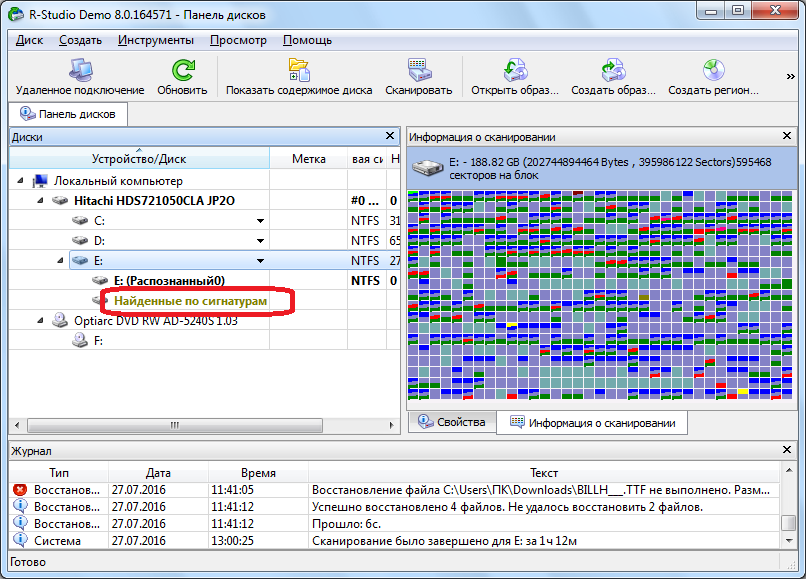
Task: Open the dropdown arrow for drive C:
Action: [261, 221]
